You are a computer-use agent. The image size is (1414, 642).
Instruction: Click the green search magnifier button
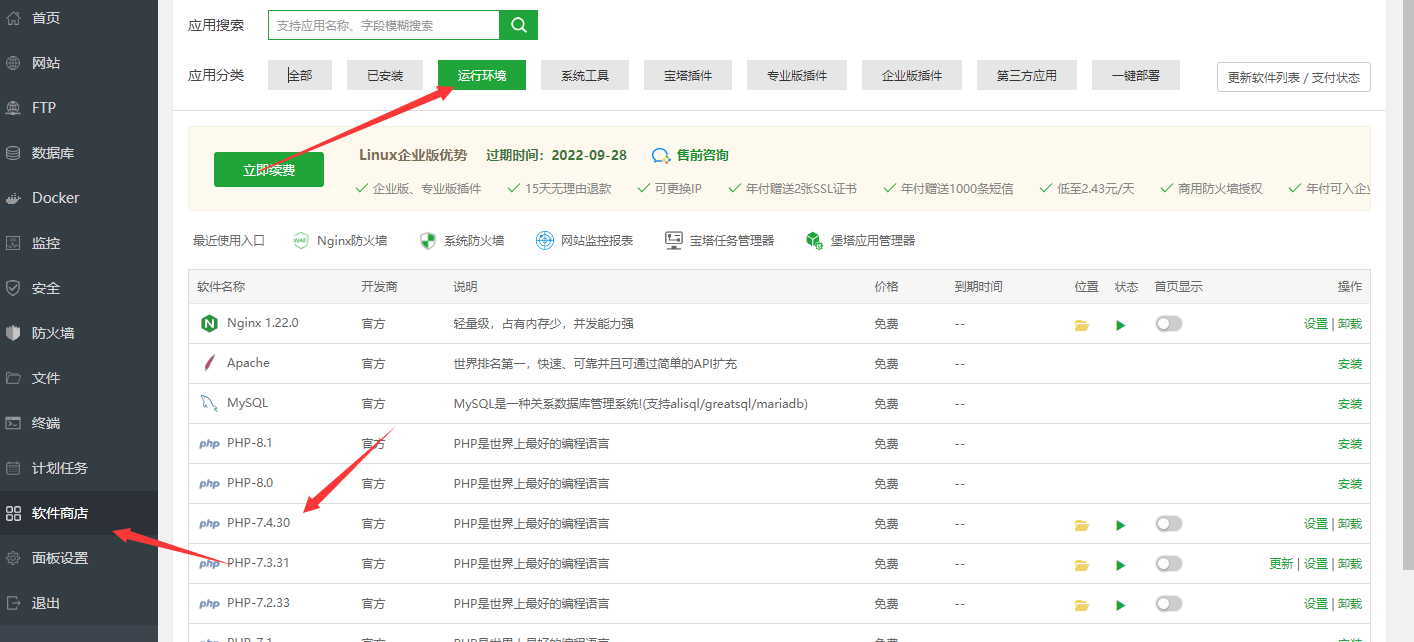point(518,25)
